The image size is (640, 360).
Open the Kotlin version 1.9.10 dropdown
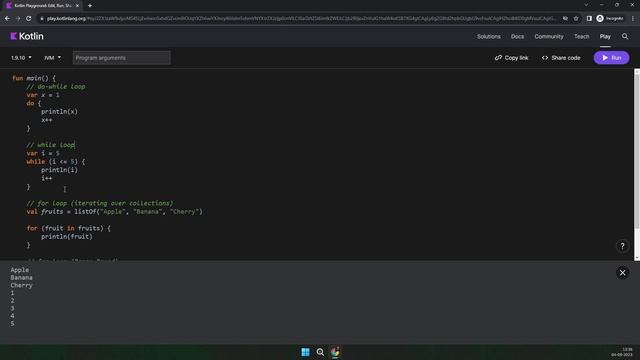21,58
